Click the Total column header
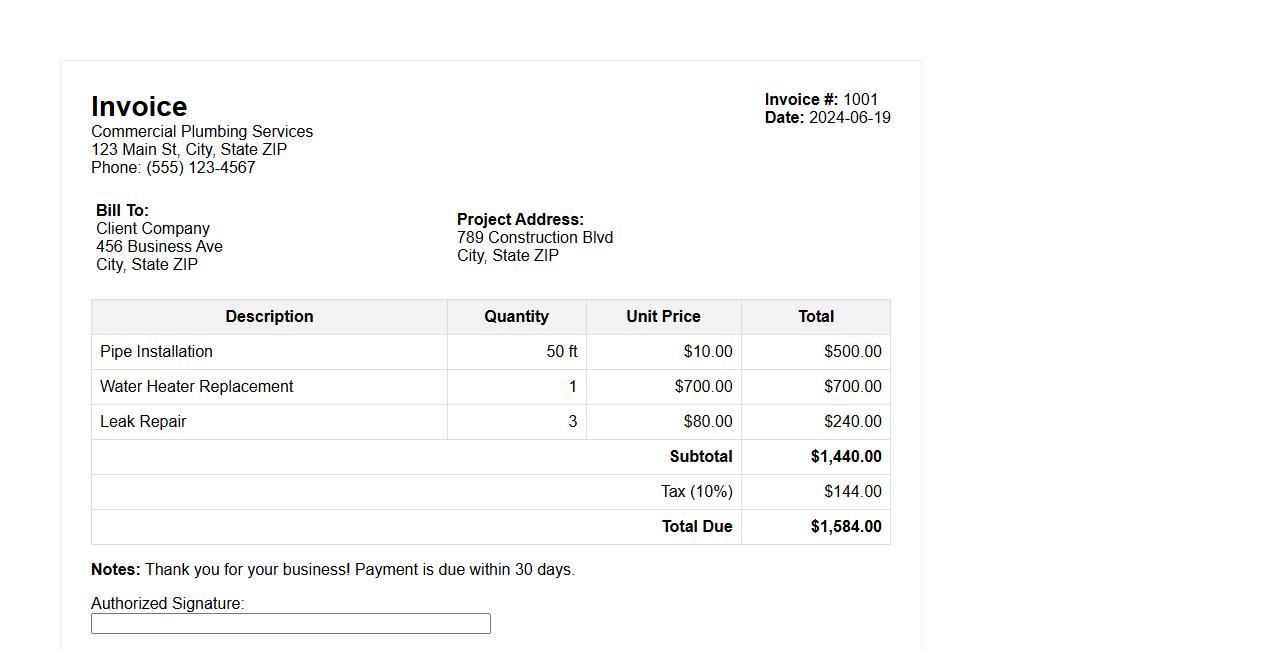This screenshot has width=1278, height=650. click(815, 316)
